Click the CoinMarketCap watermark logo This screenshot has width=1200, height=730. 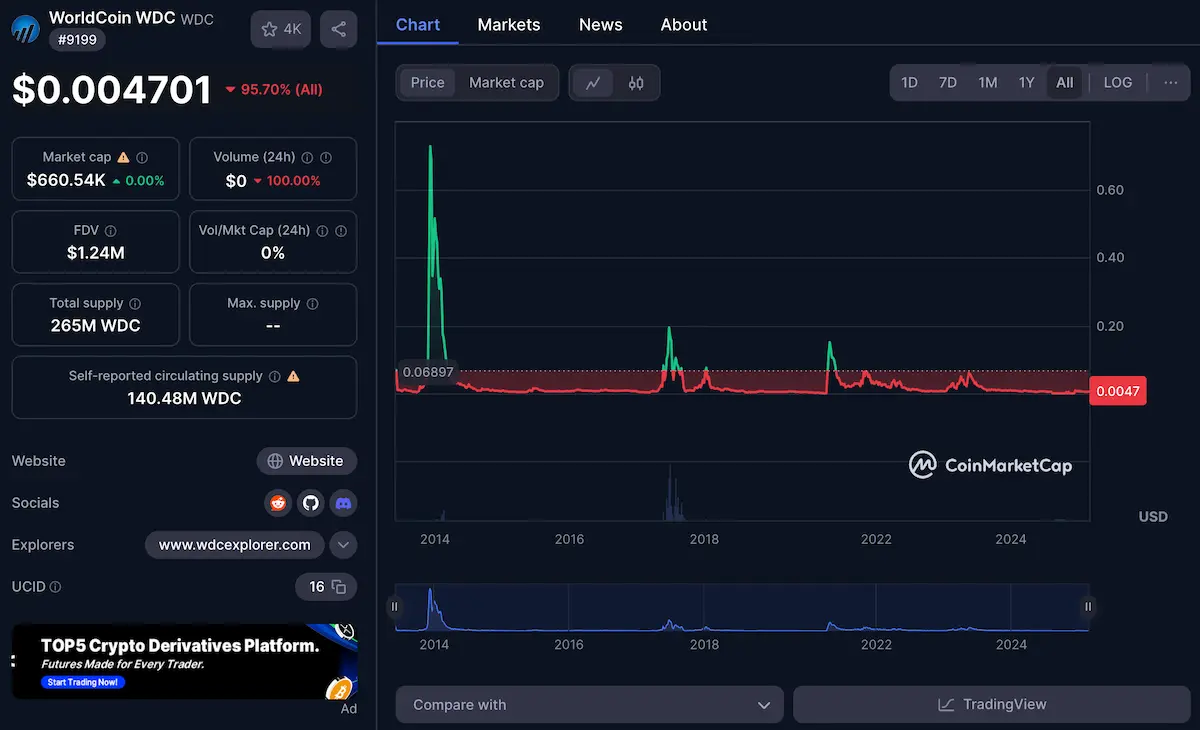990,465
